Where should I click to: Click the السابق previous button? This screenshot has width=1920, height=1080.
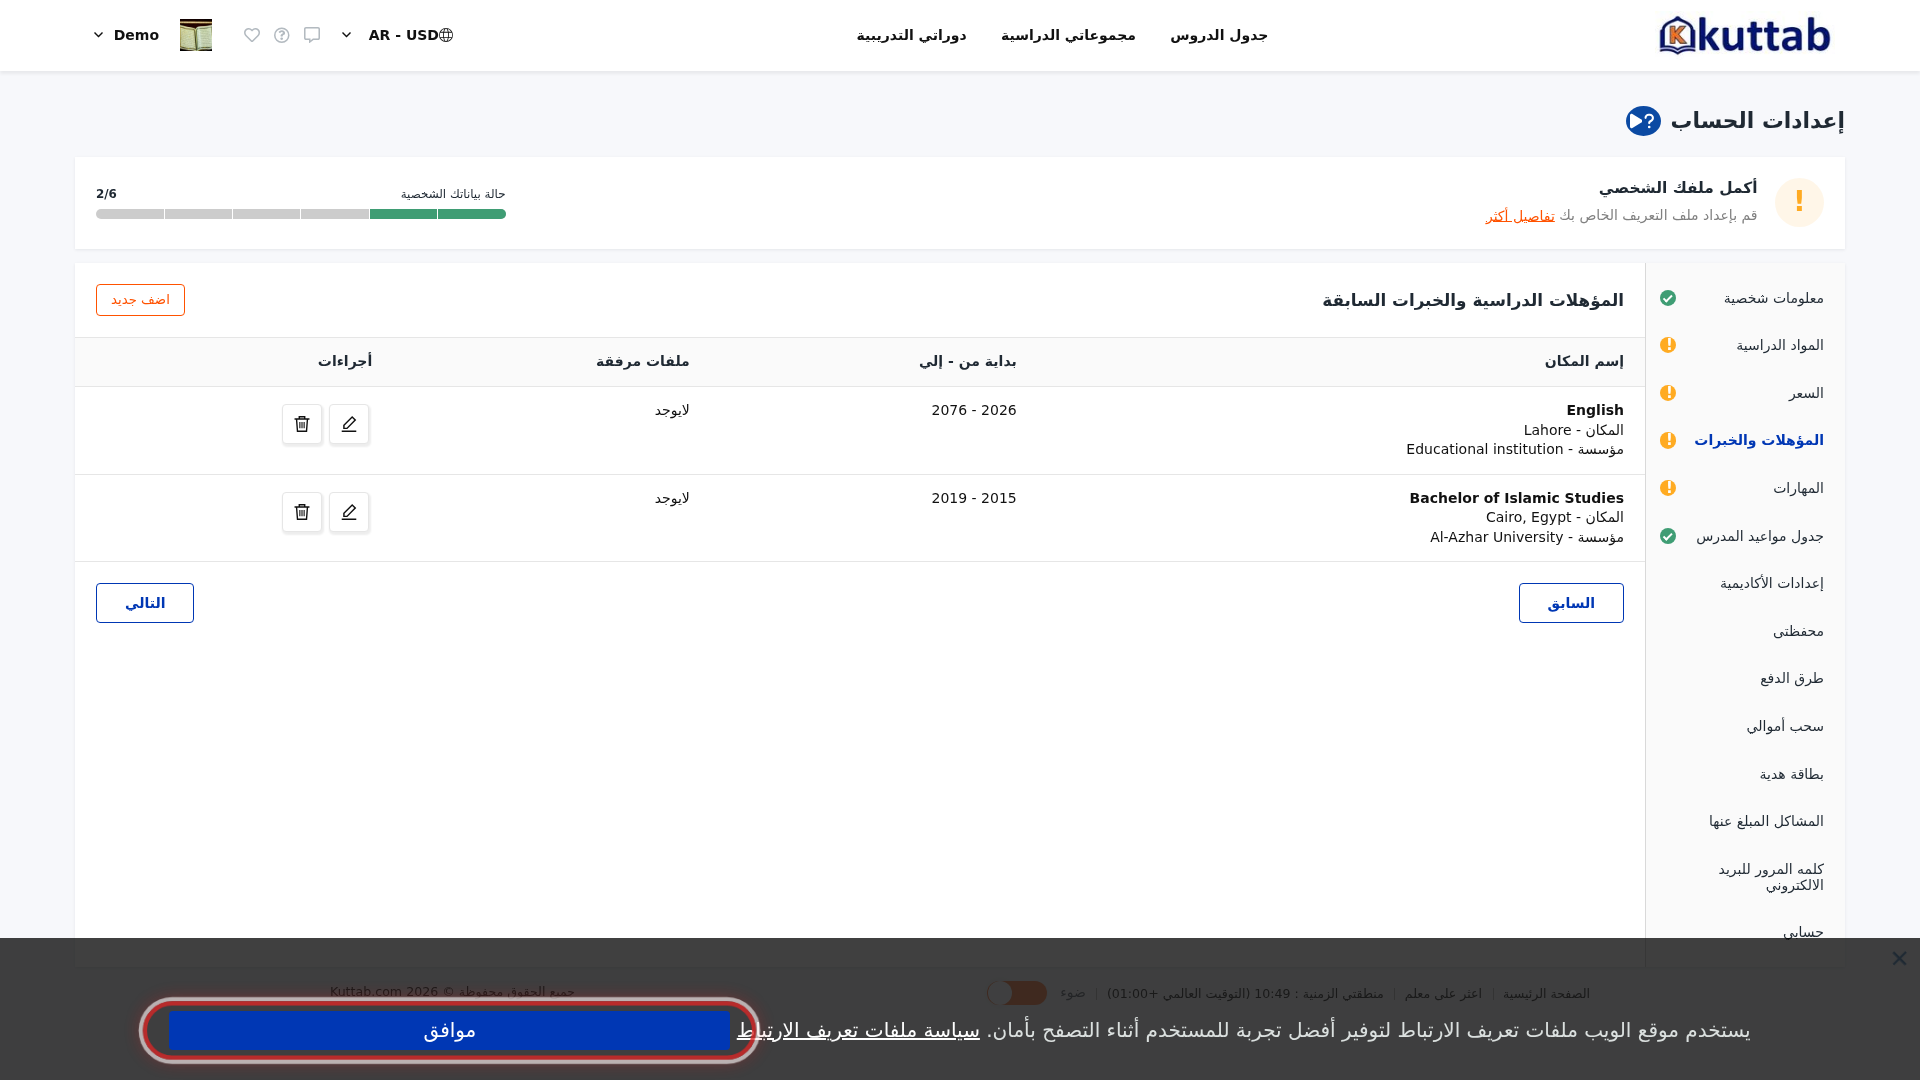coord(1571,603)
